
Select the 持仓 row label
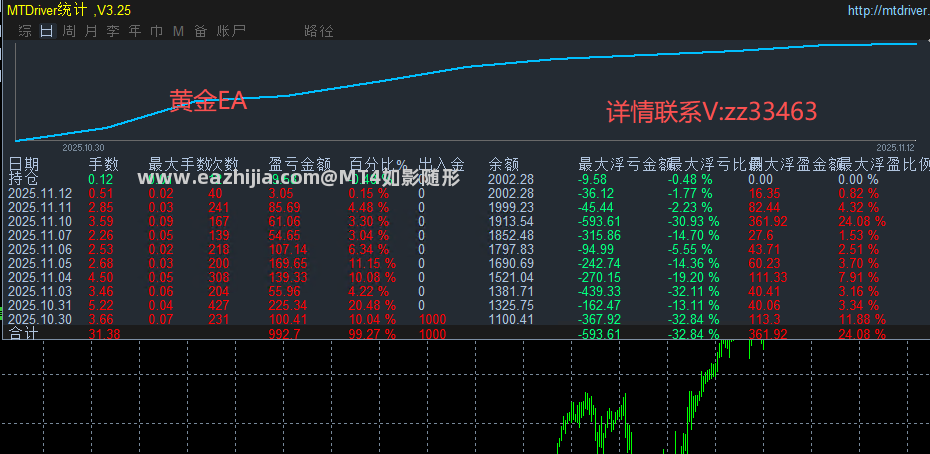pos(24,179)
